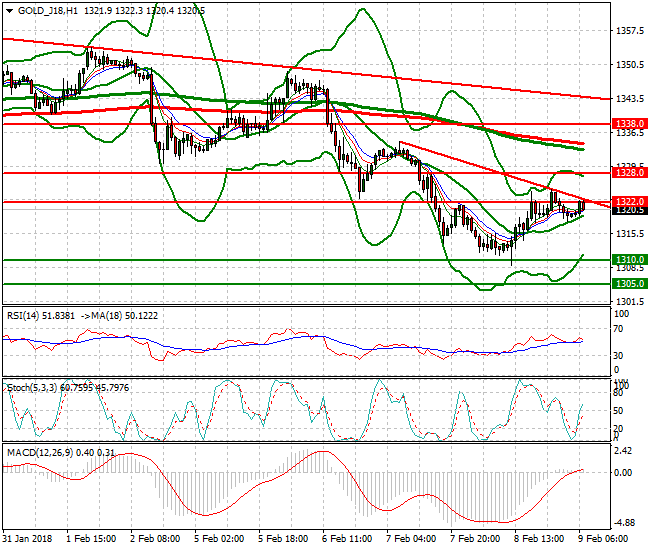Click the 5 Feb 02:00 time label
Screen dimensions: 650x550
pos(219,539)
